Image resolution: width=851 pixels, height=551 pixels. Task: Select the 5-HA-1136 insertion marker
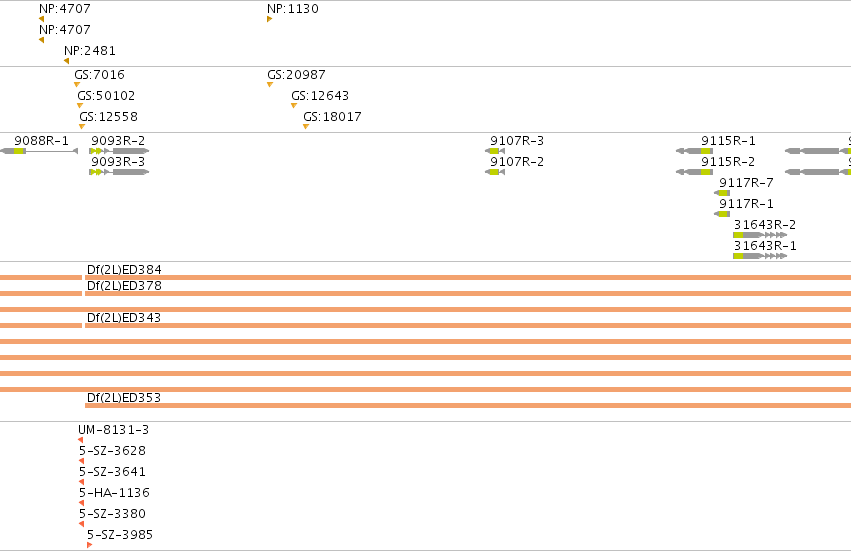pyautogui.click(x=81, y=503)
